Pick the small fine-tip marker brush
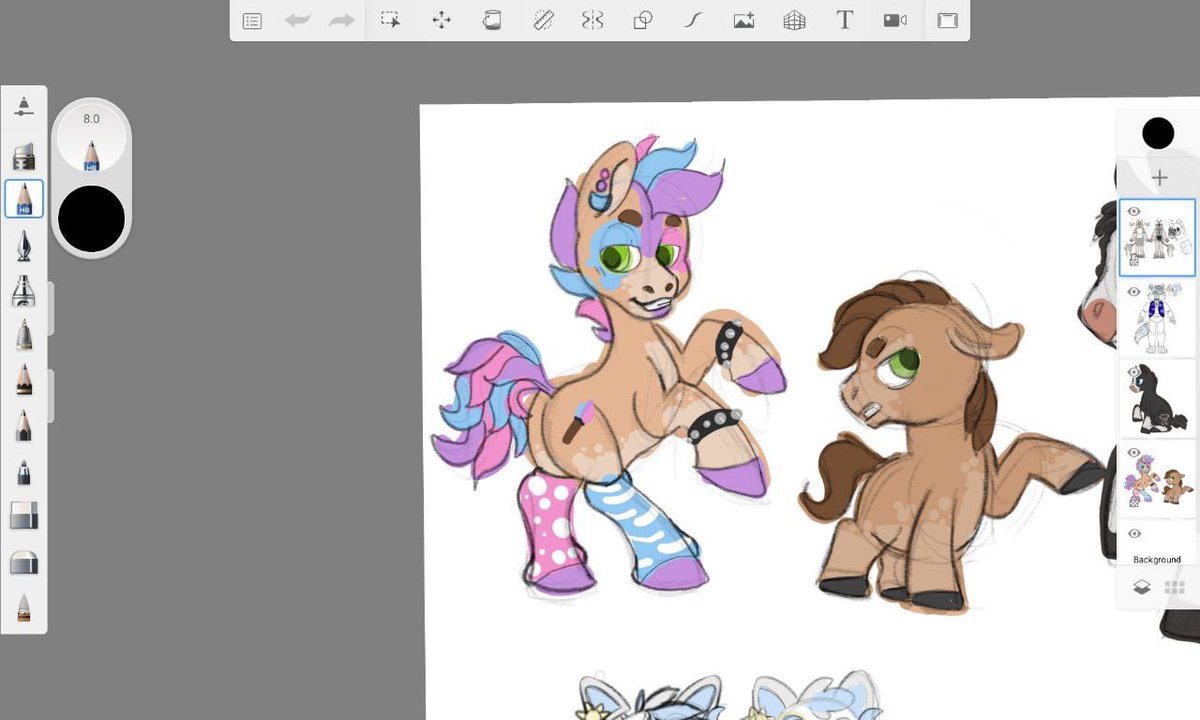1200x720 pixels. tap(24, 471)
